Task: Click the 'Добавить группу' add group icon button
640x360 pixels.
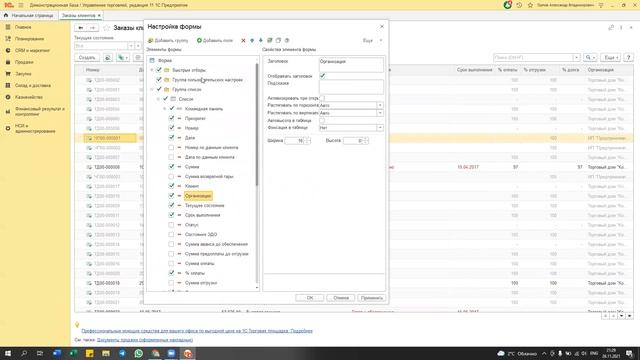Action: (168, 40)
